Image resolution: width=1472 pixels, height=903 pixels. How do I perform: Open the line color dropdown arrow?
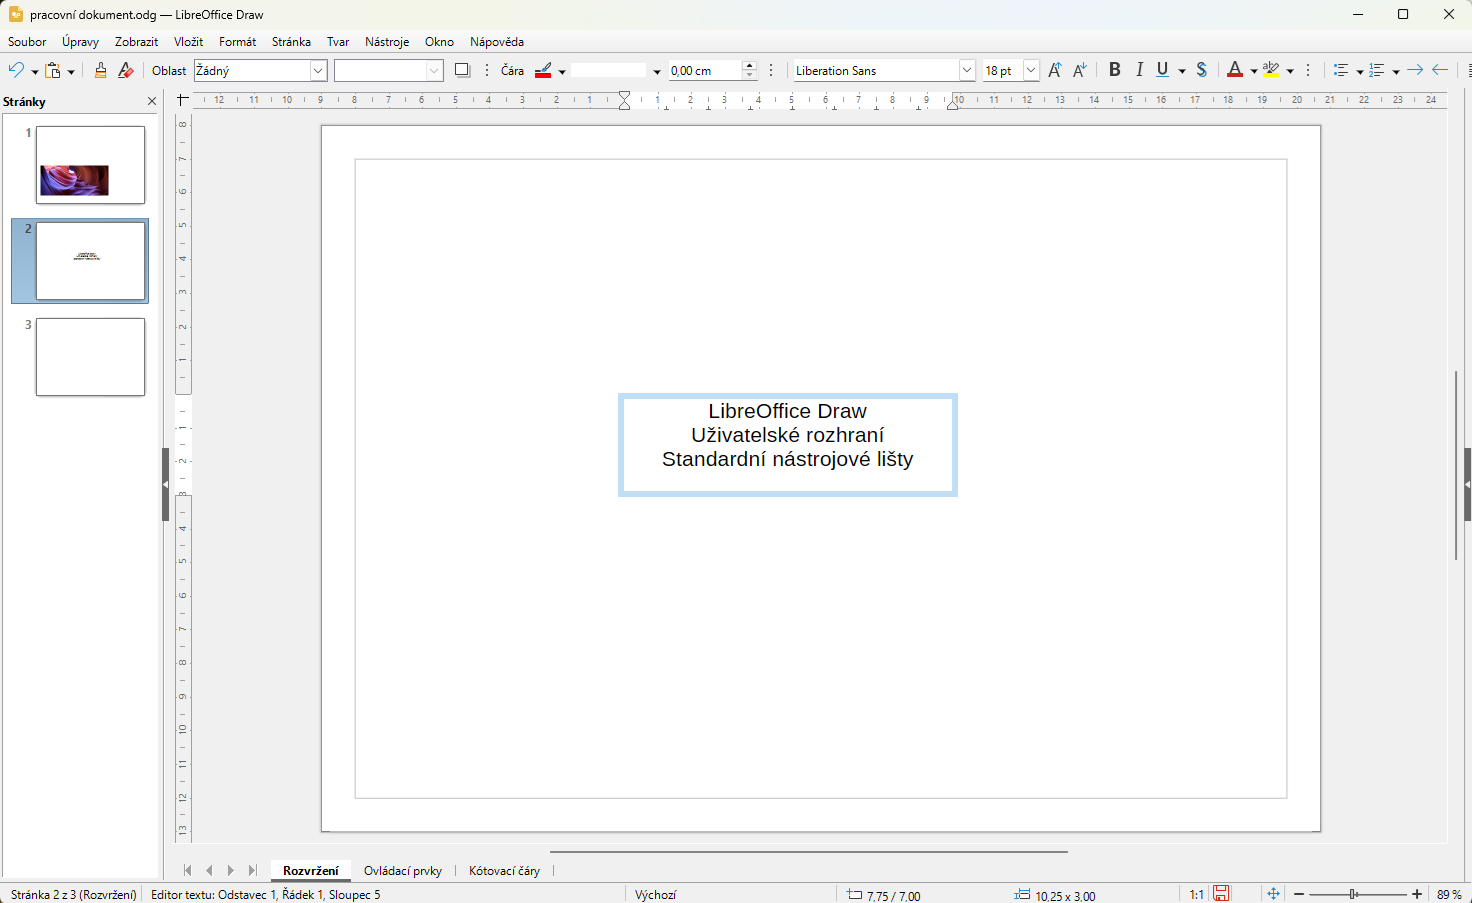tap(562, 71)
